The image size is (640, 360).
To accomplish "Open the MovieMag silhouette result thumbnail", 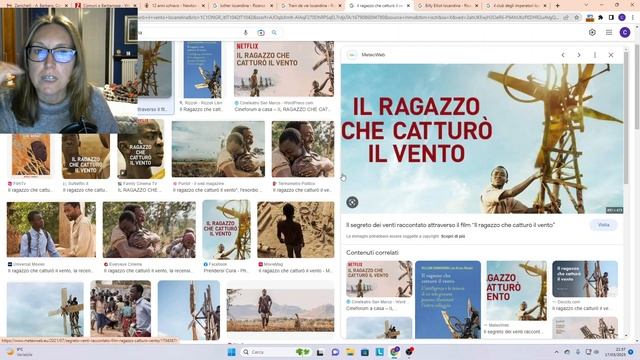I will pos(296,229).
